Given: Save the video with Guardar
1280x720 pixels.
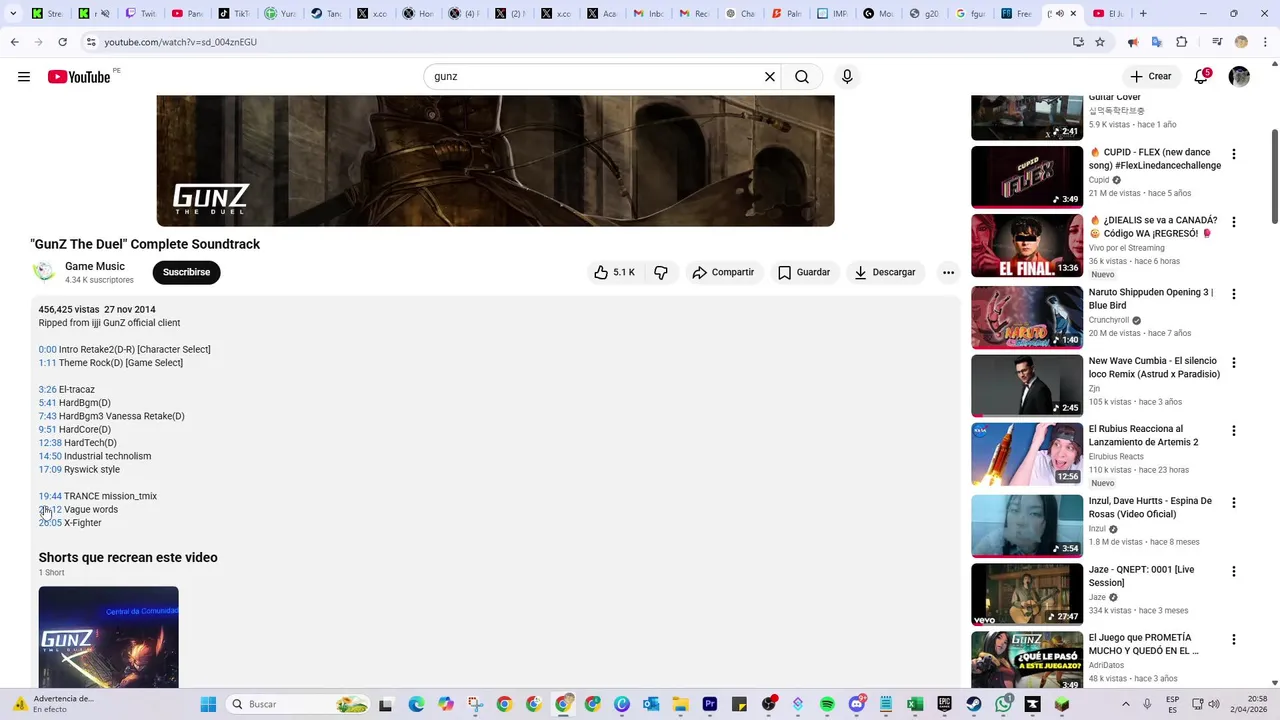Looking at the screenshot, I should pyautogui.click(x=804, y=272).
